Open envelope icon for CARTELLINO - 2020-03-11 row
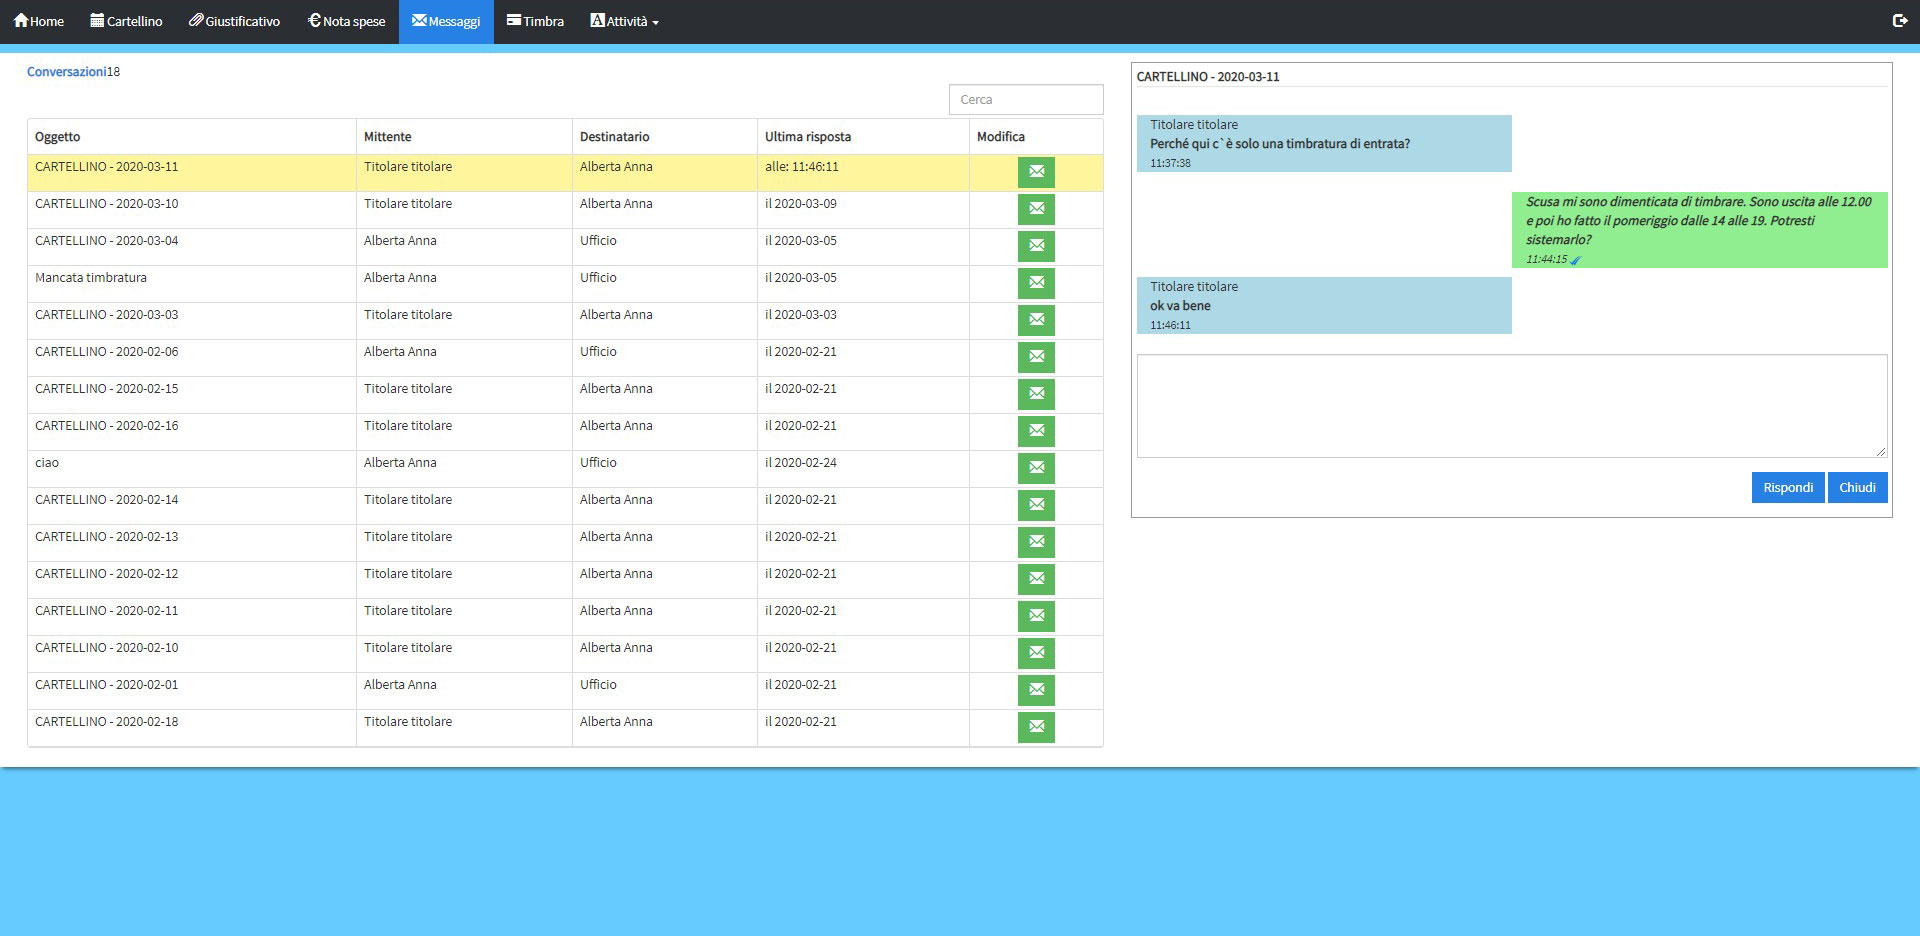Screen dimensions: 1920x936 (x=1036, y=172)
